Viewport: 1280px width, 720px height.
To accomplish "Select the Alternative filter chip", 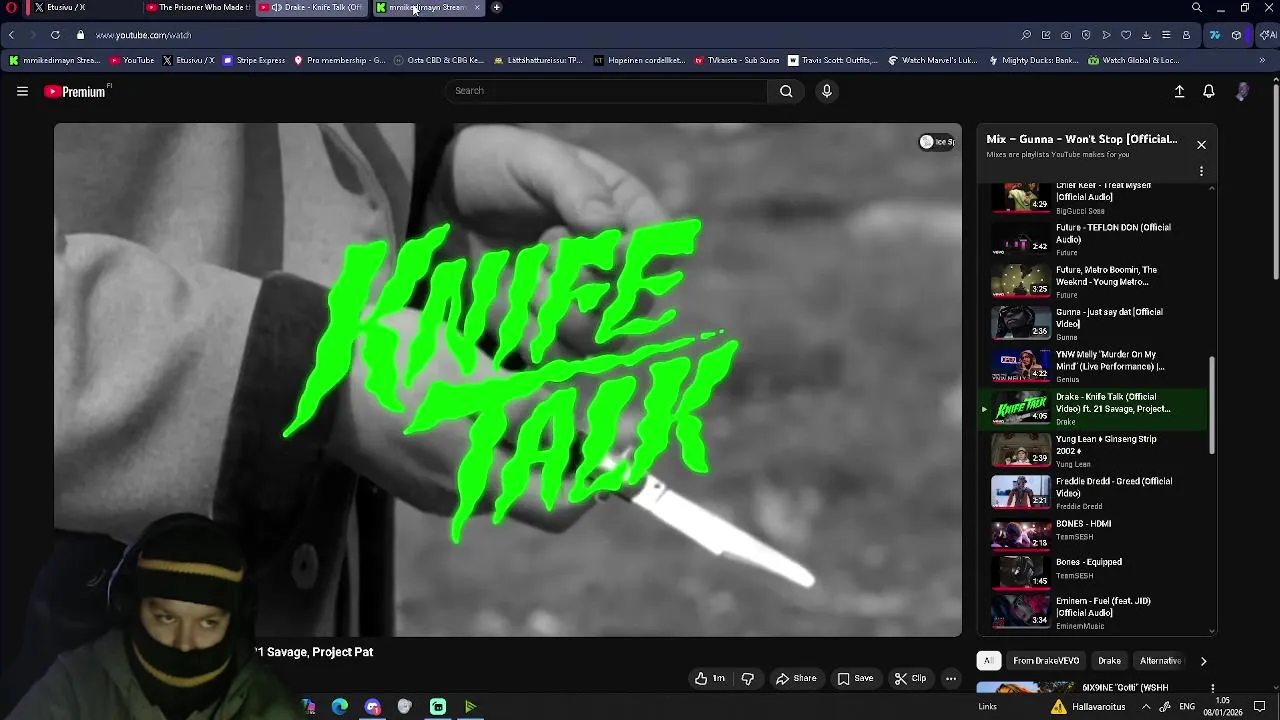I will point(1160,661).
